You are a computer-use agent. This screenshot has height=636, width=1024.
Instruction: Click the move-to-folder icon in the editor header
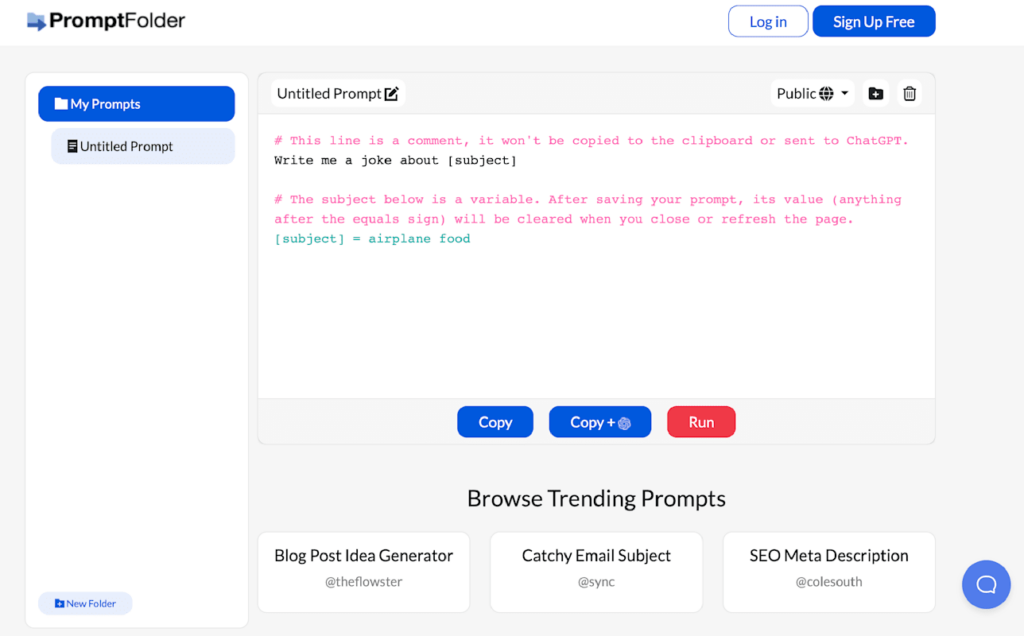876,94
